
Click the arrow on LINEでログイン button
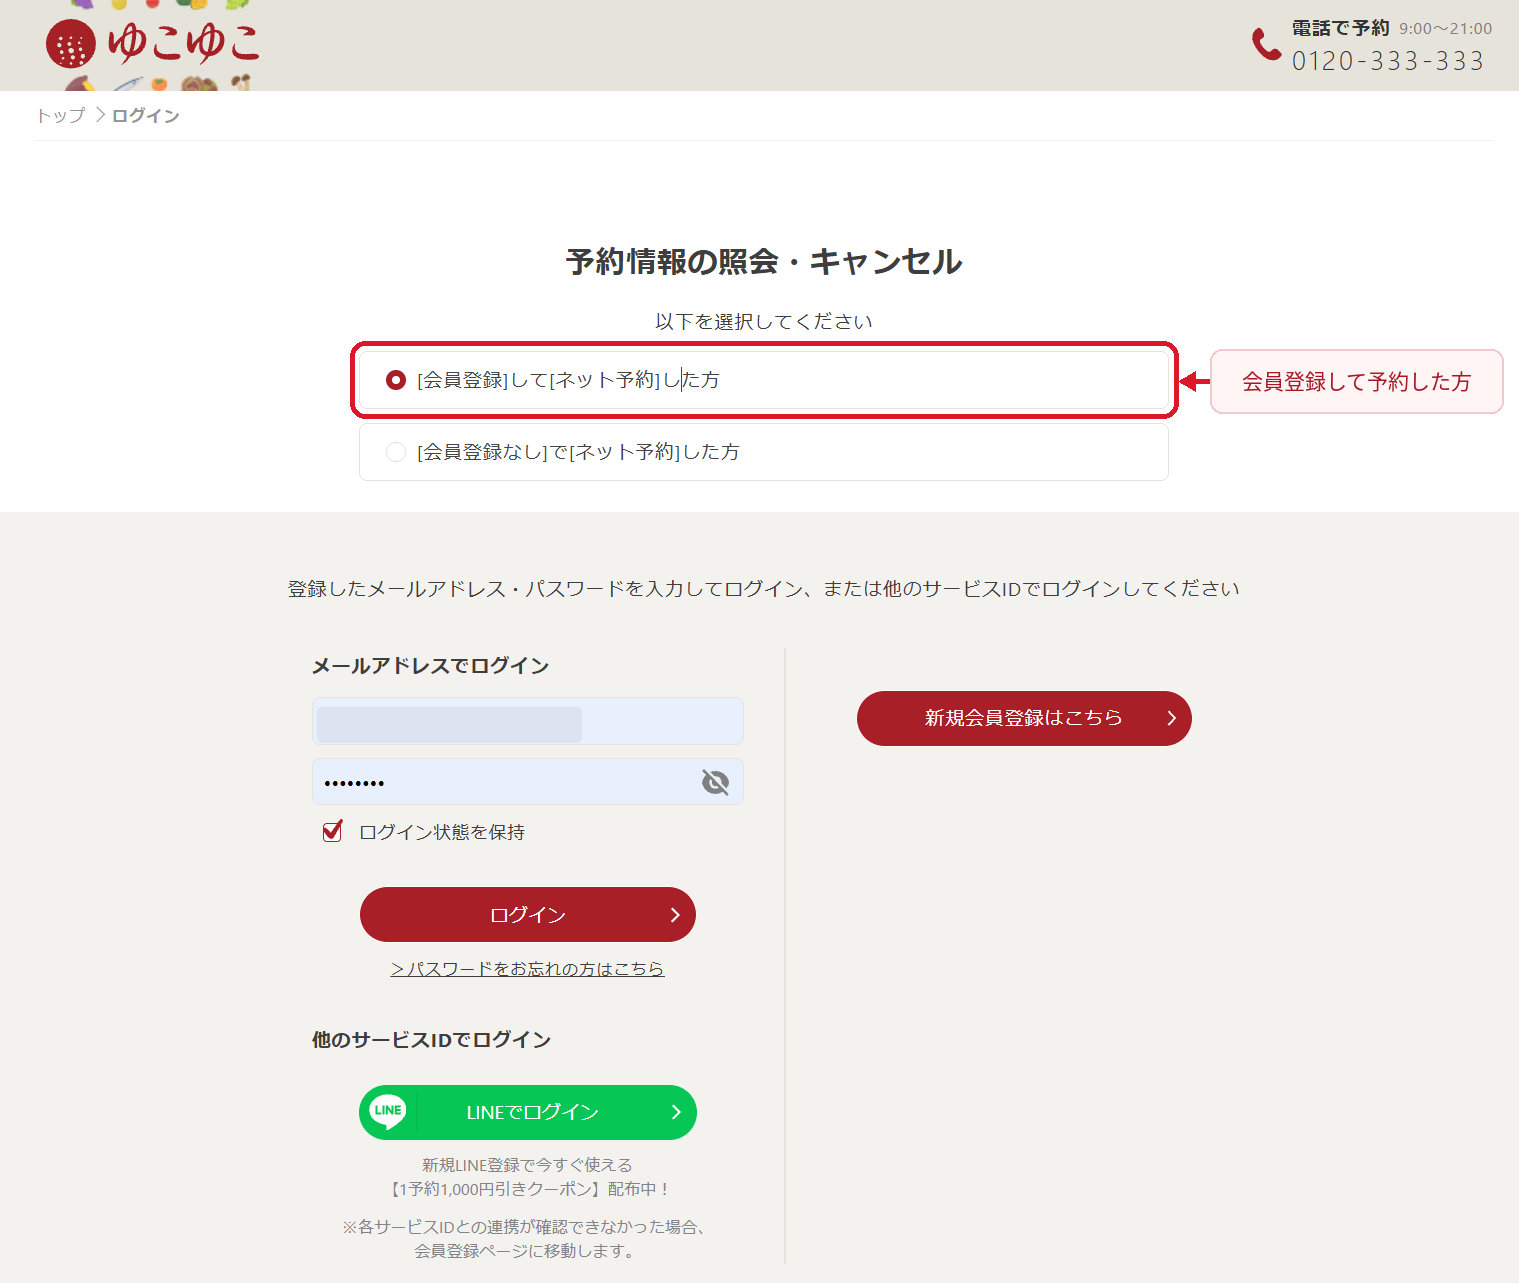click(676, 1112)
